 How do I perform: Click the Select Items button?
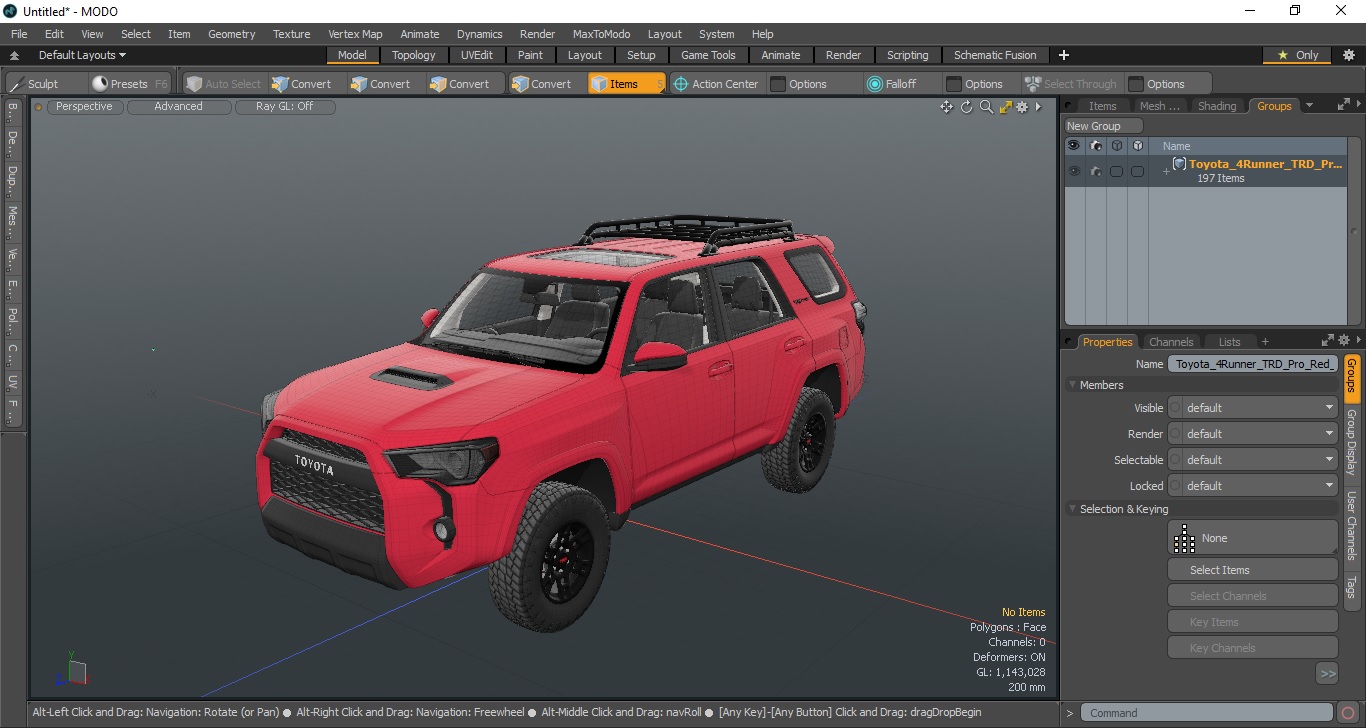pyautogui.click(x=1253, y=570)
